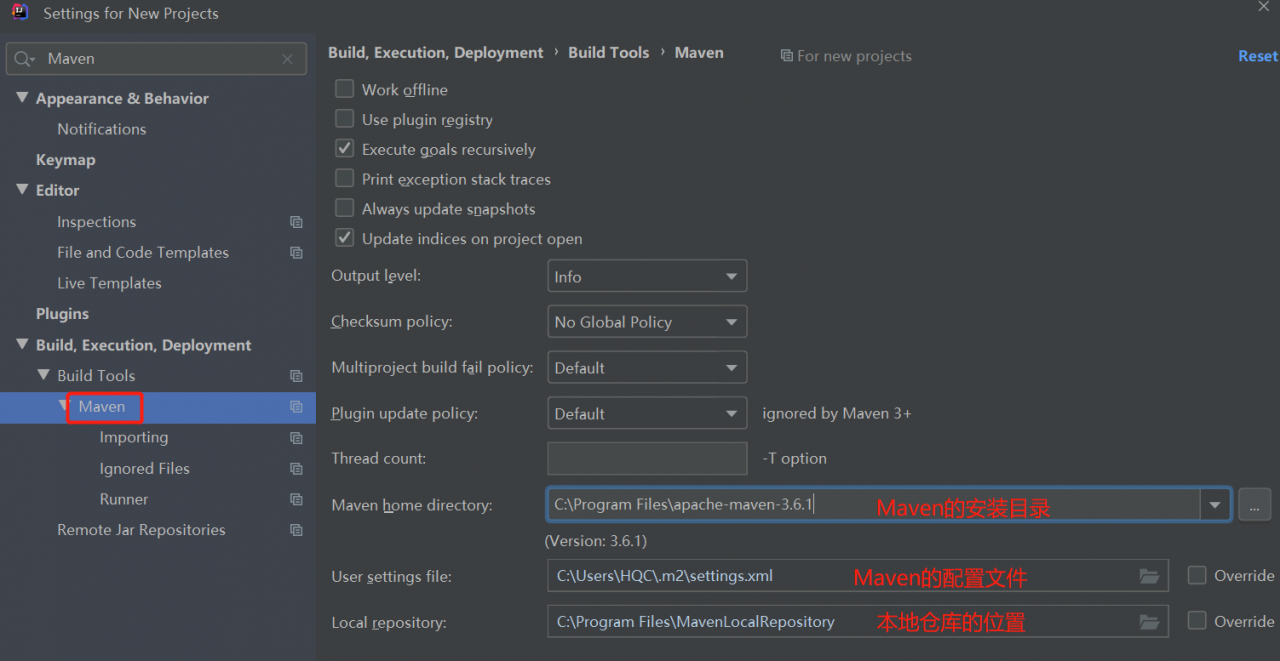
Task: Click the IntelliJ IDEA logo in title bar
Action: click(x=20, y=13)
